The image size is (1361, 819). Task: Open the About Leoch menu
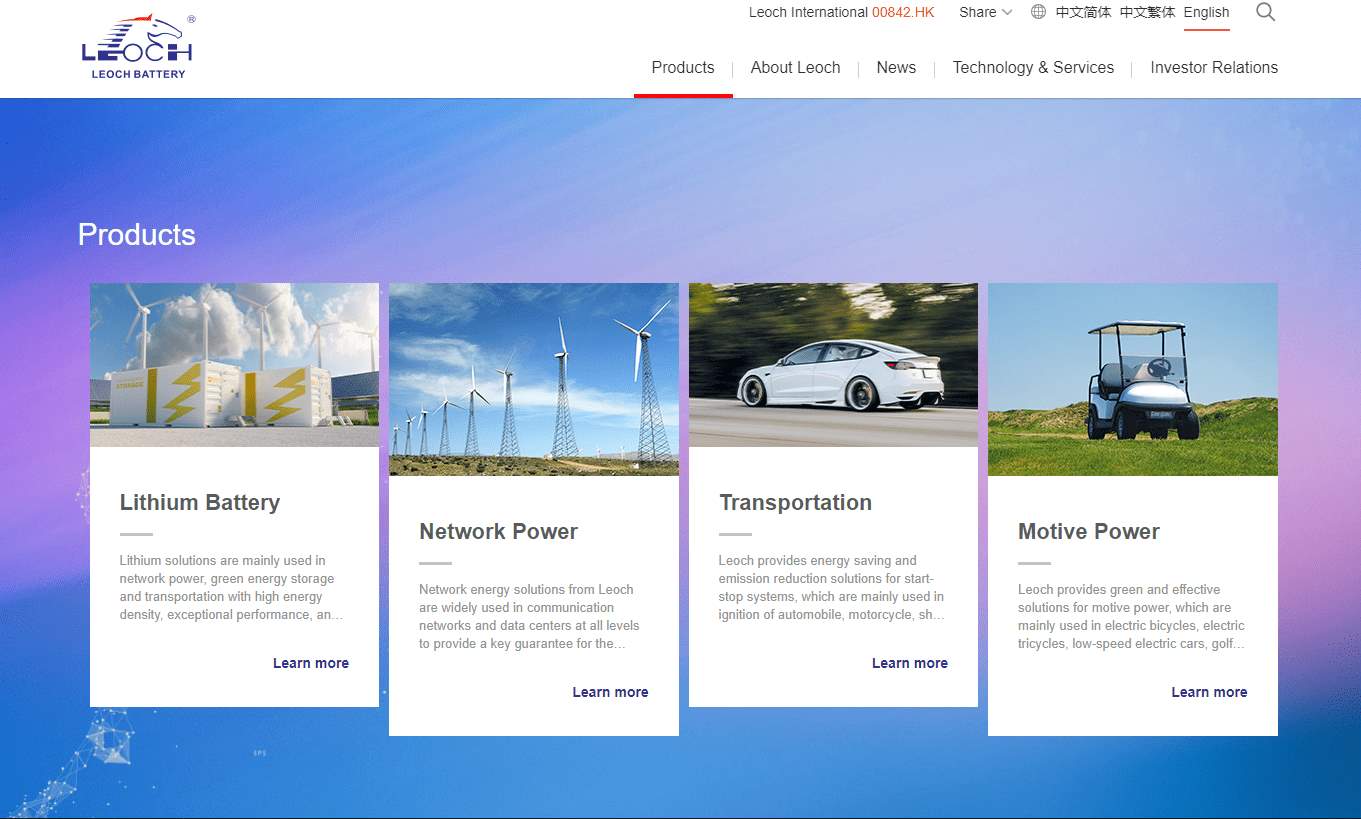point(795,68)
